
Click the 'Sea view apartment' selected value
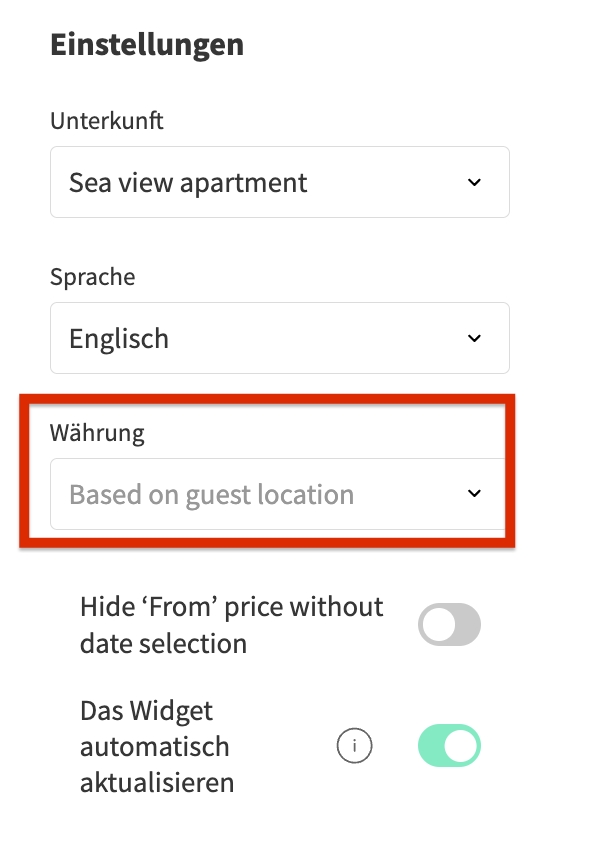188,183
